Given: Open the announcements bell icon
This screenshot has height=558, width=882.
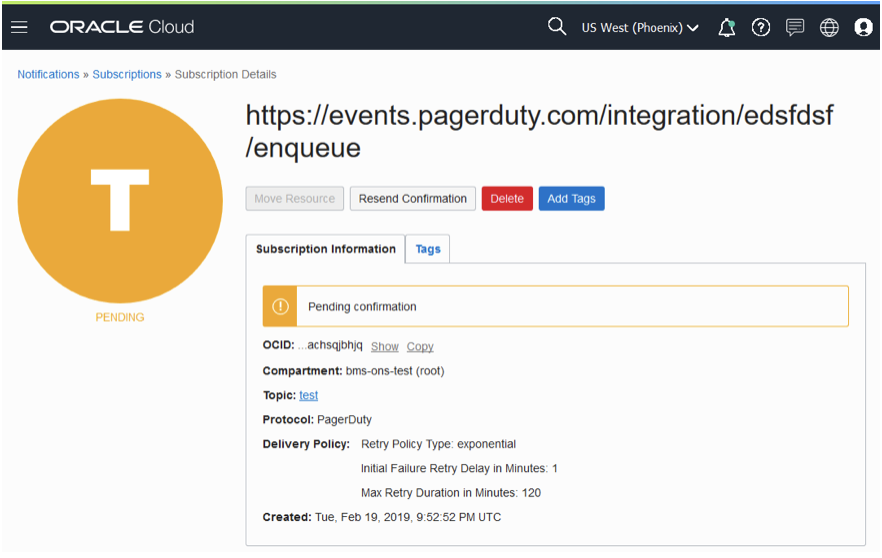Looking at the screenshot, I should pos(727,28).
